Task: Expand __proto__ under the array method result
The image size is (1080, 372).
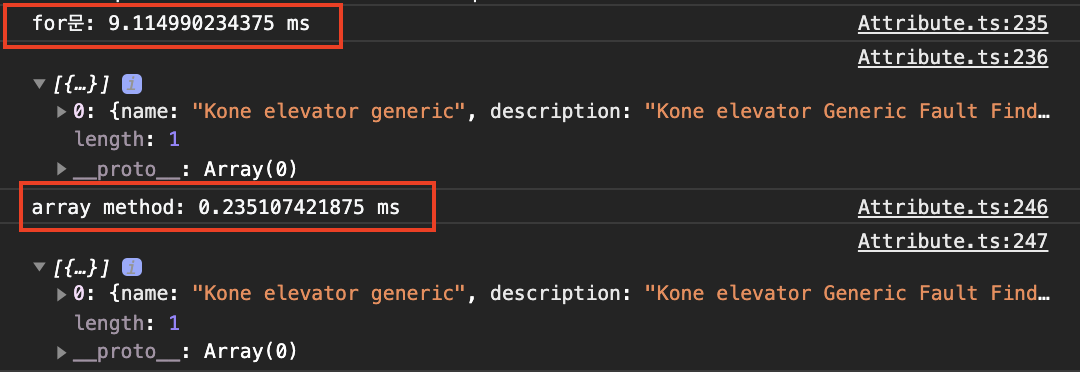Action: [x=62, y=352]
